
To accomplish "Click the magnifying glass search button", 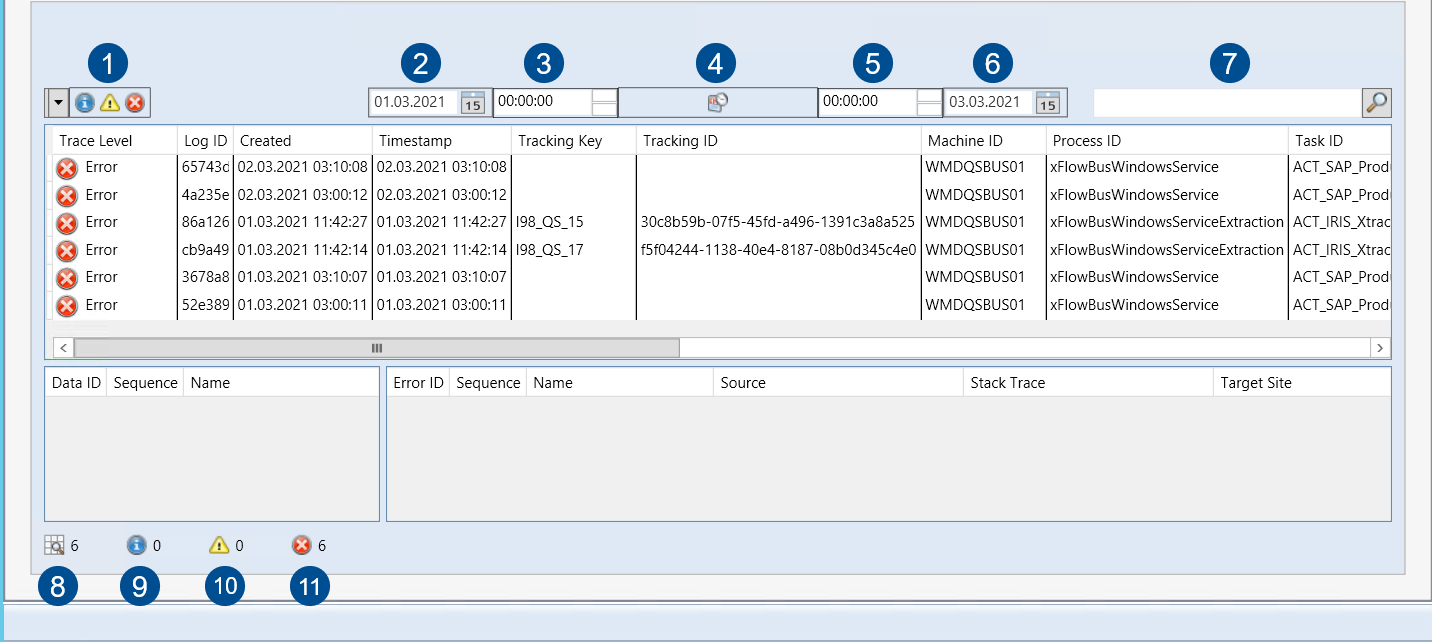I will tap(1377, 102).
